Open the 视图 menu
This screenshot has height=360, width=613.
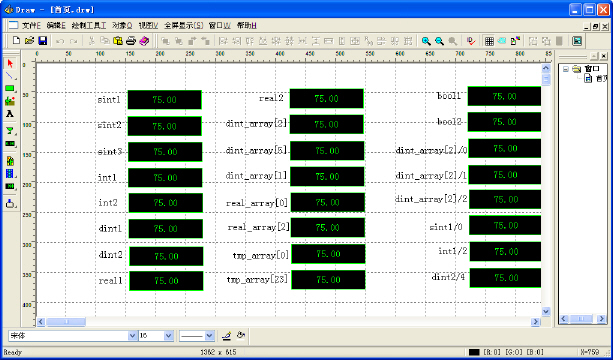[149, 26]
